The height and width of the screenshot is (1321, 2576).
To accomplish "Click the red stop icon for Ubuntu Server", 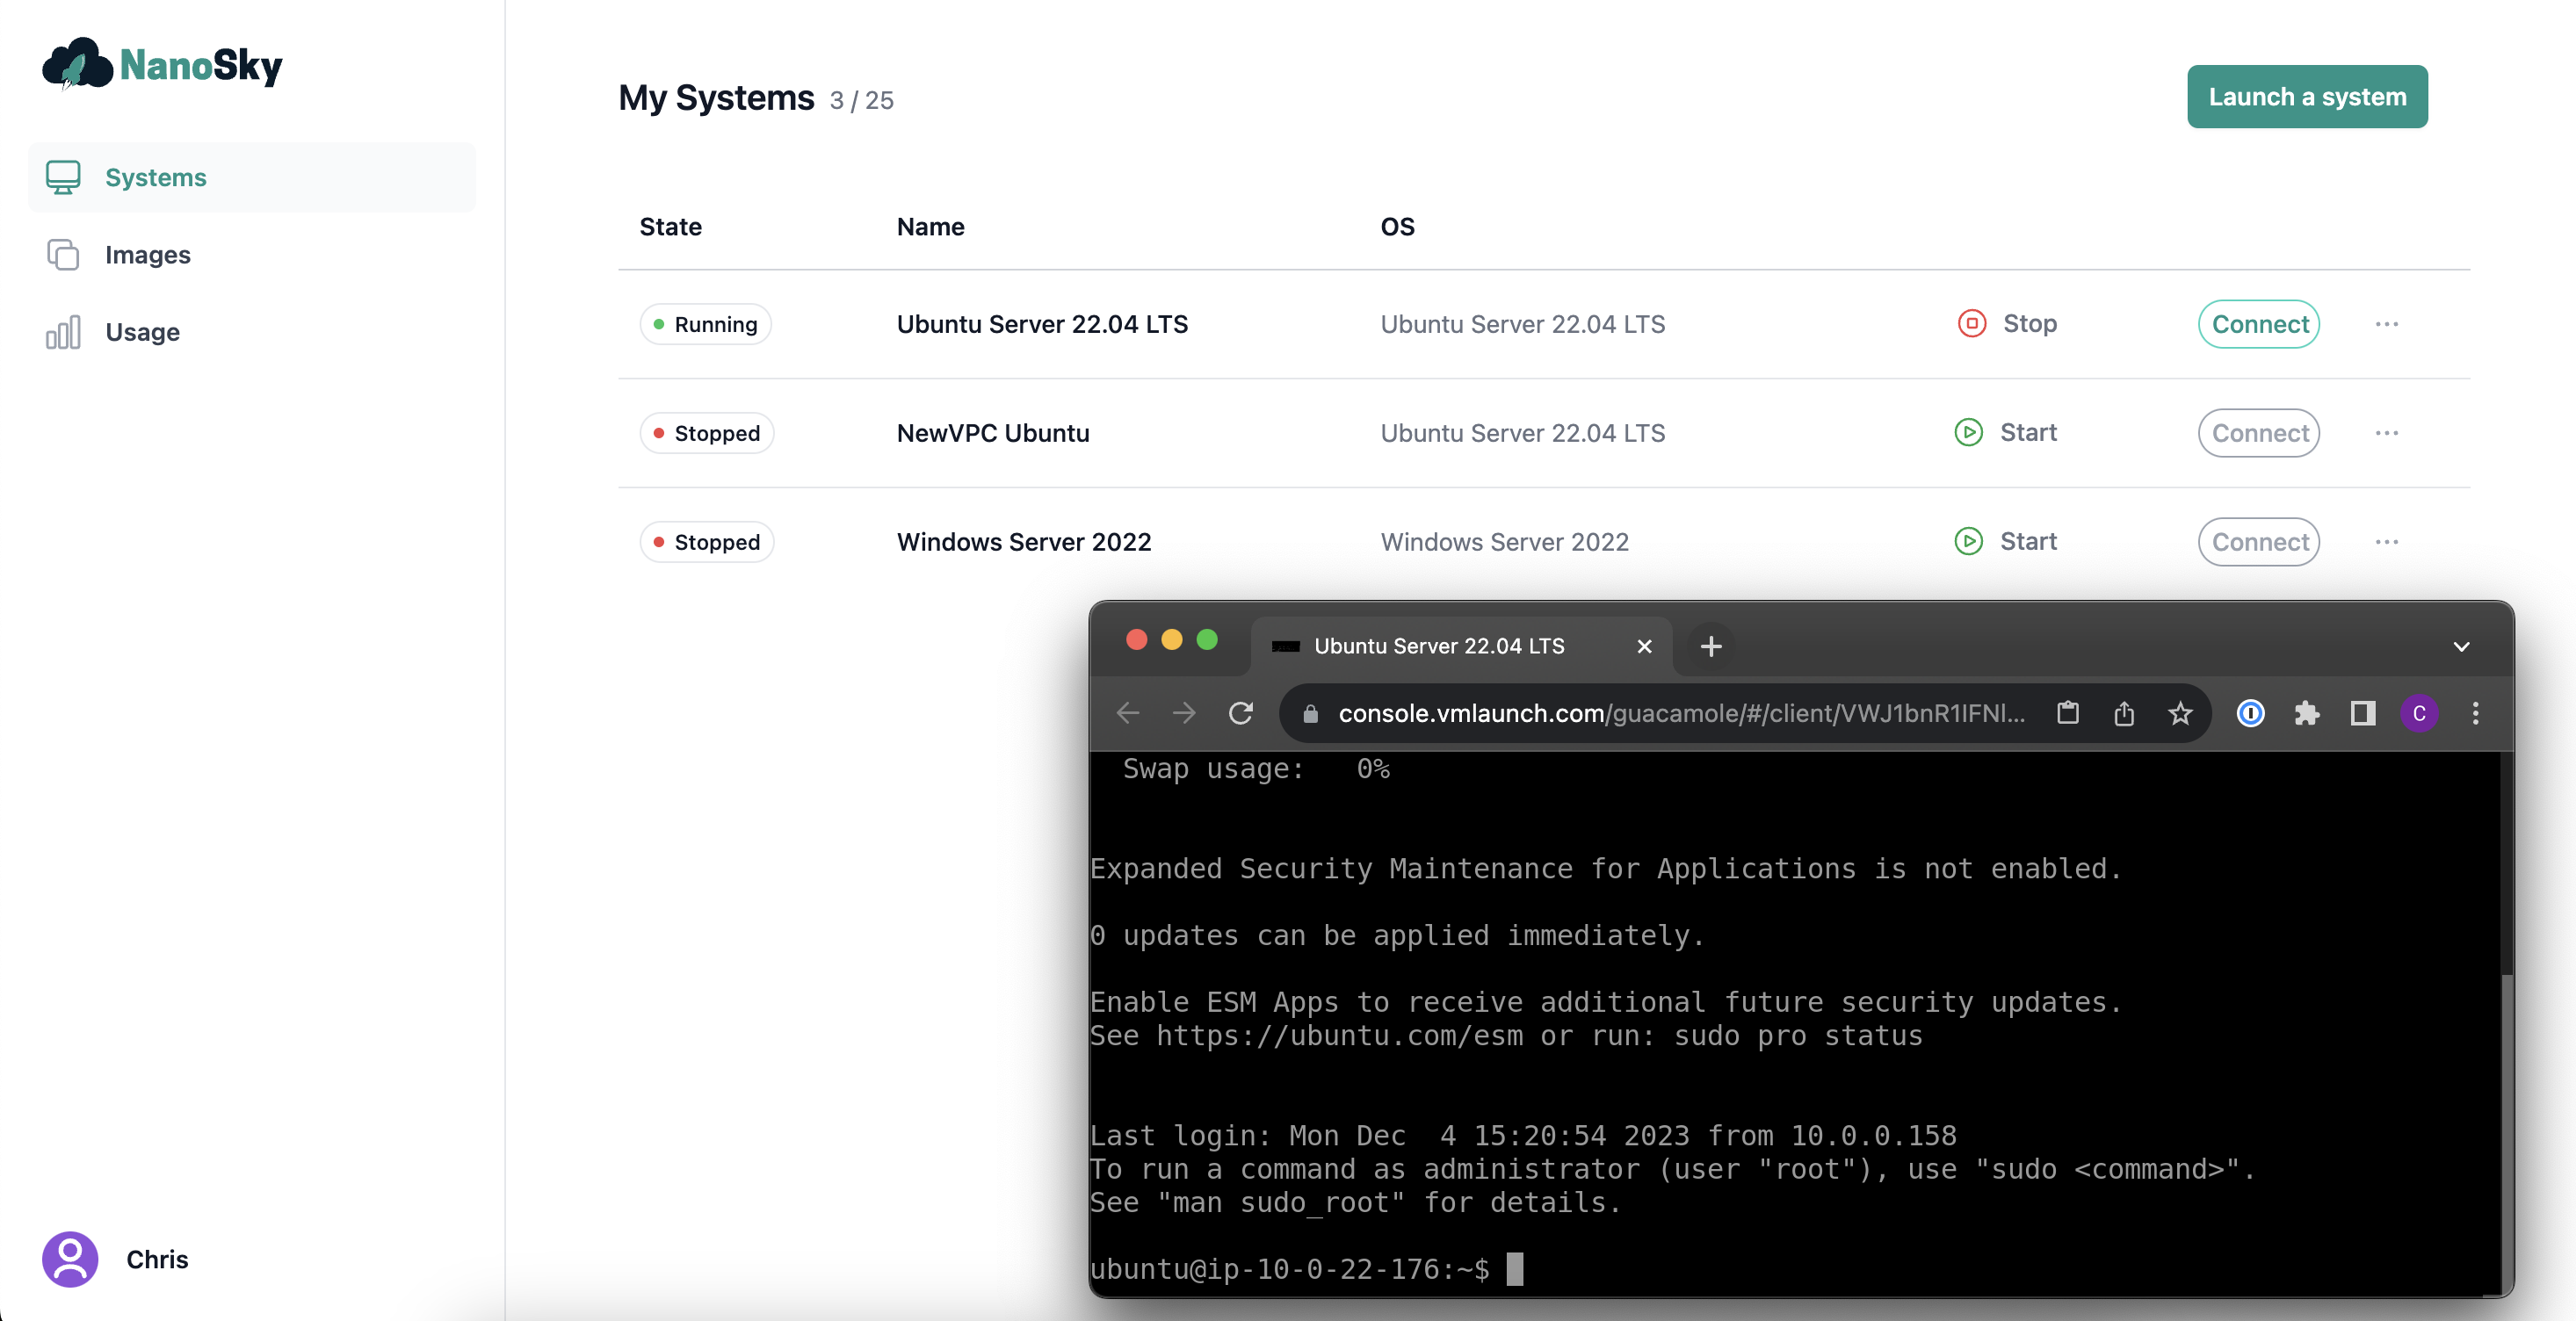I will click(1971, 323).
